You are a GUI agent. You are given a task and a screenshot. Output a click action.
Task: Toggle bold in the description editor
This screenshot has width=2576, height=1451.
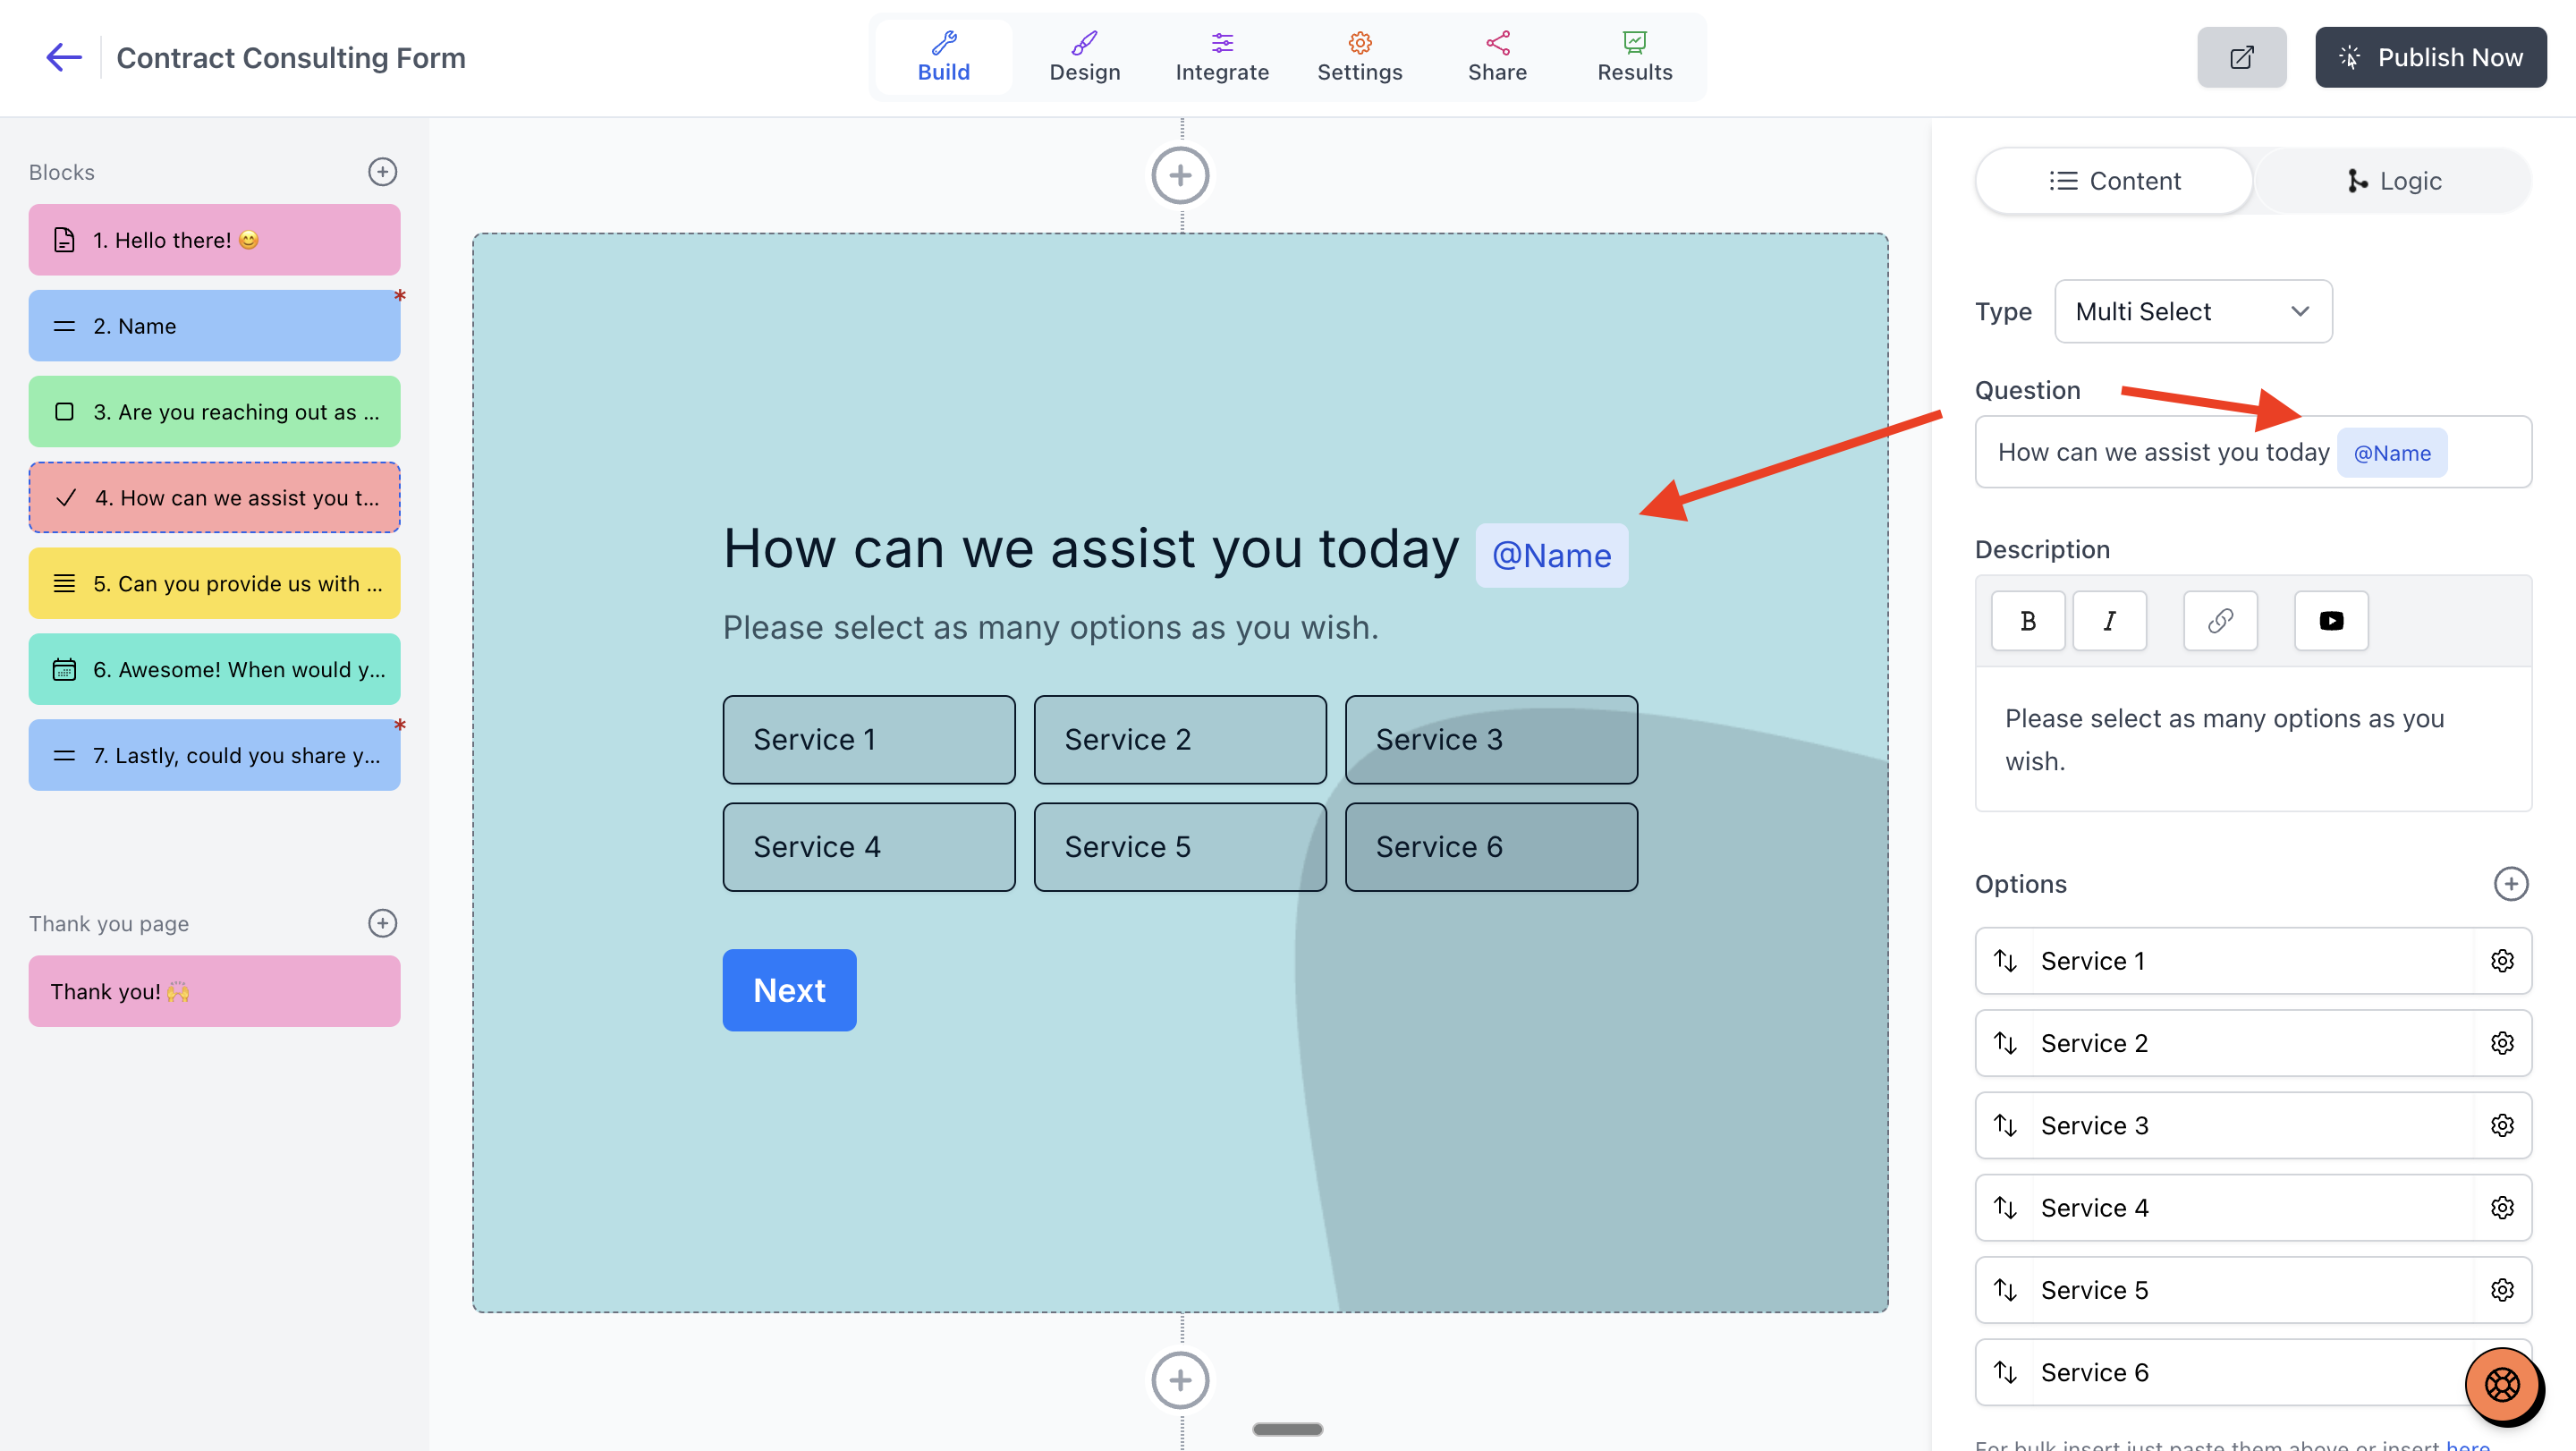point(2028,621)
